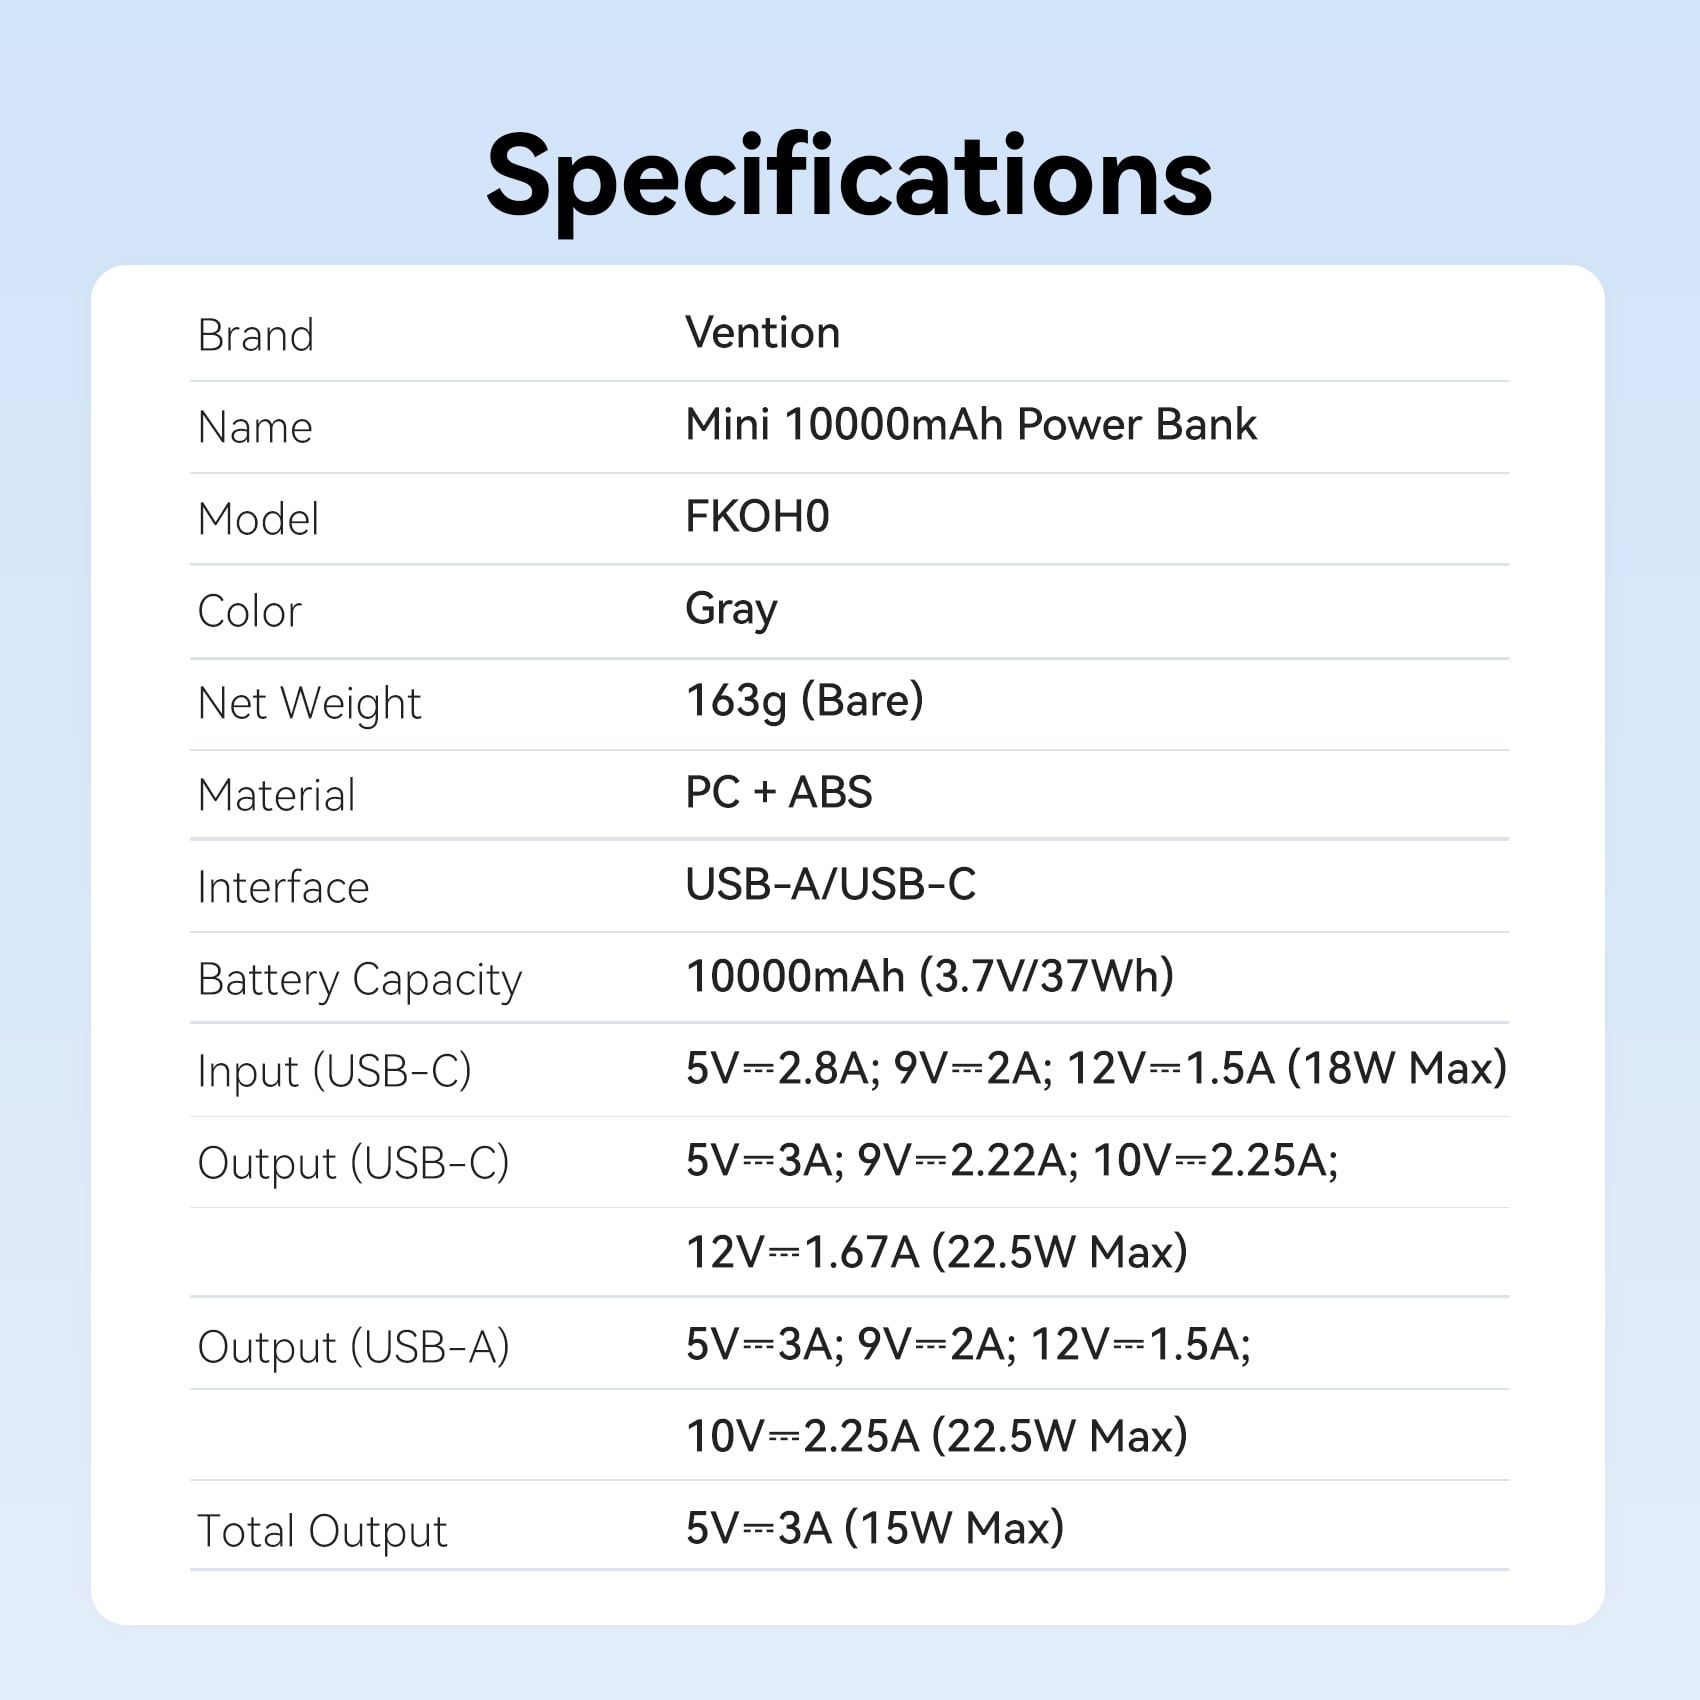Click the PC + ABS value
The width and height of the screenshot is (1700, 1700).
(779, 792)
